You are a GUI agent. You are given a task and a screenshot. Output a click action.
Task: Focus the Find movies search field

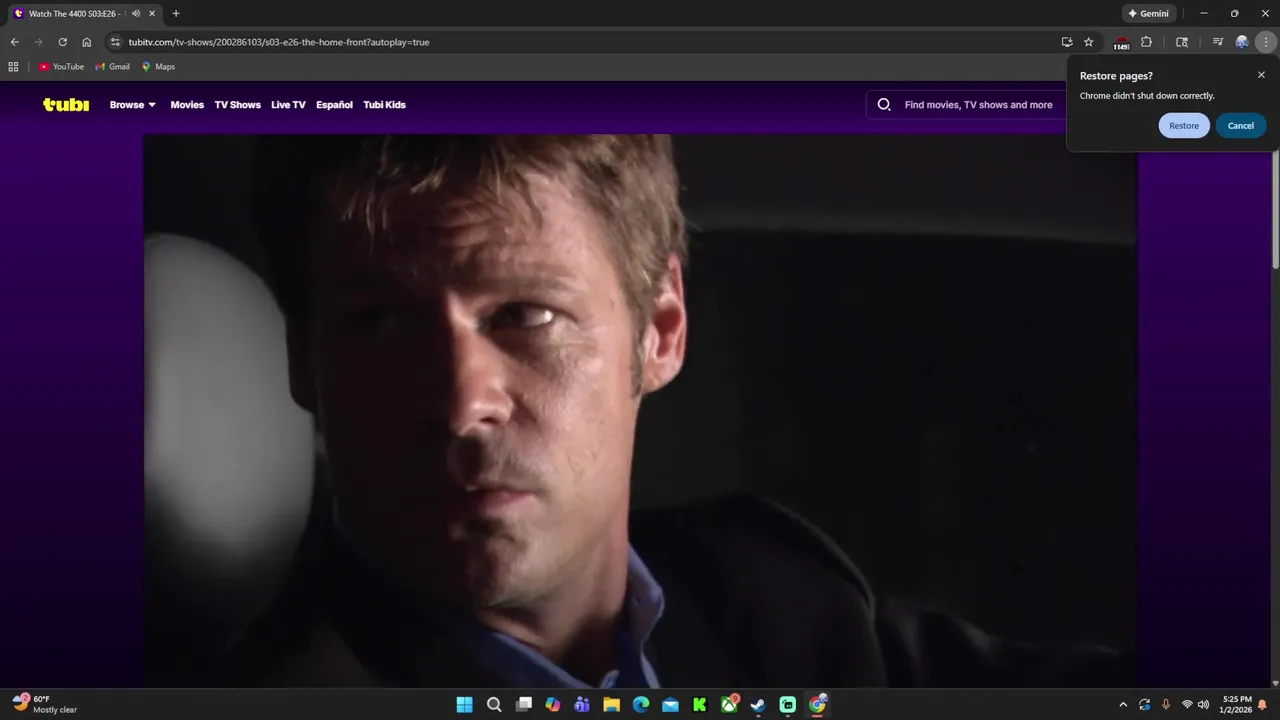pyautogui.click(x=978, y=105)
